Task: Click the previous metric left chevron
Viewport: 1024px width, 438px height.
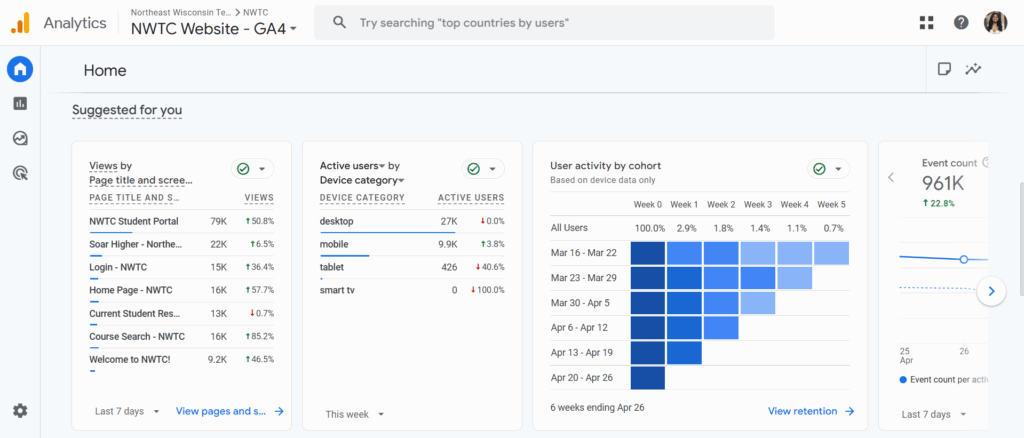Action: tap(891, 177)
